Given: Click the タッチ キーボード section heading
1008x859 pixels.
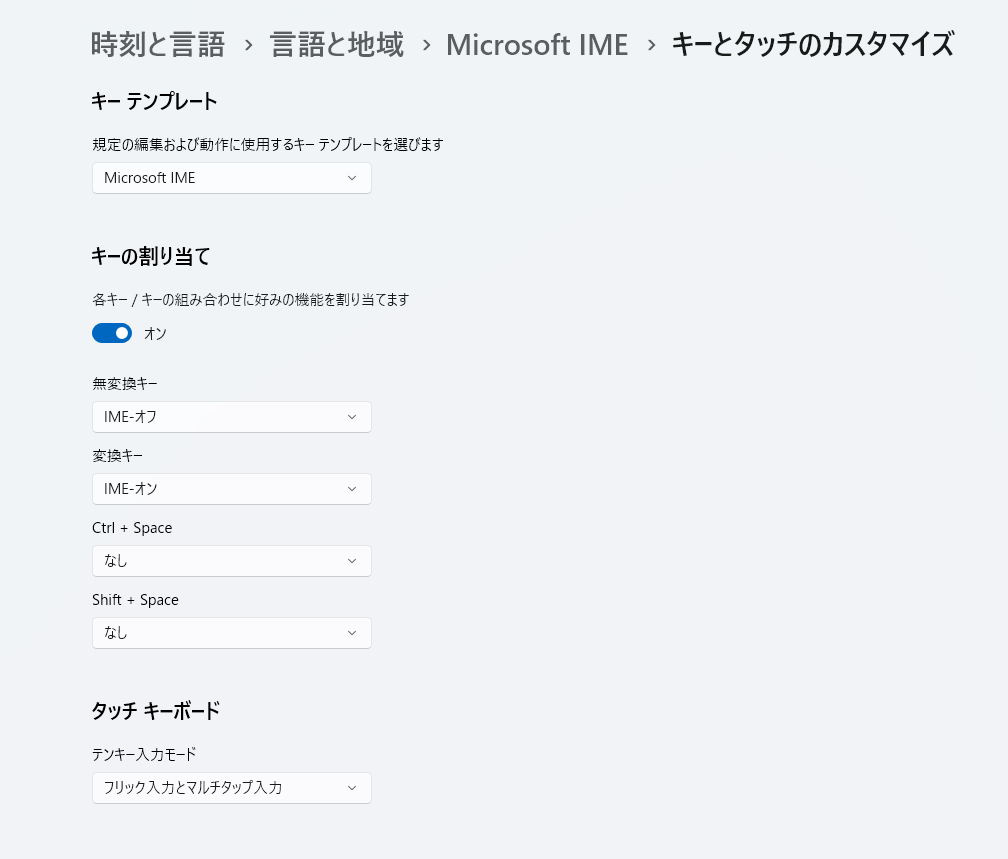Looking at the screenshot, I should (156, 710).
